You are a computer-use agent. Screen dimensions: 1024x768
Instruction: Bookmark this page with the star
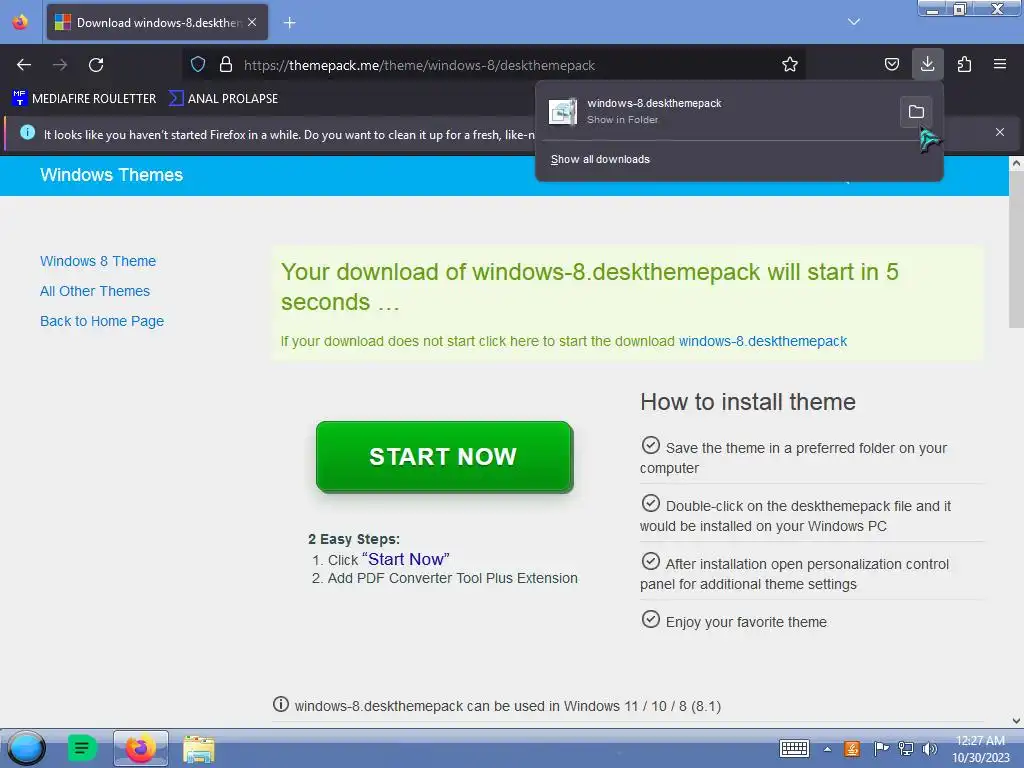790,65
